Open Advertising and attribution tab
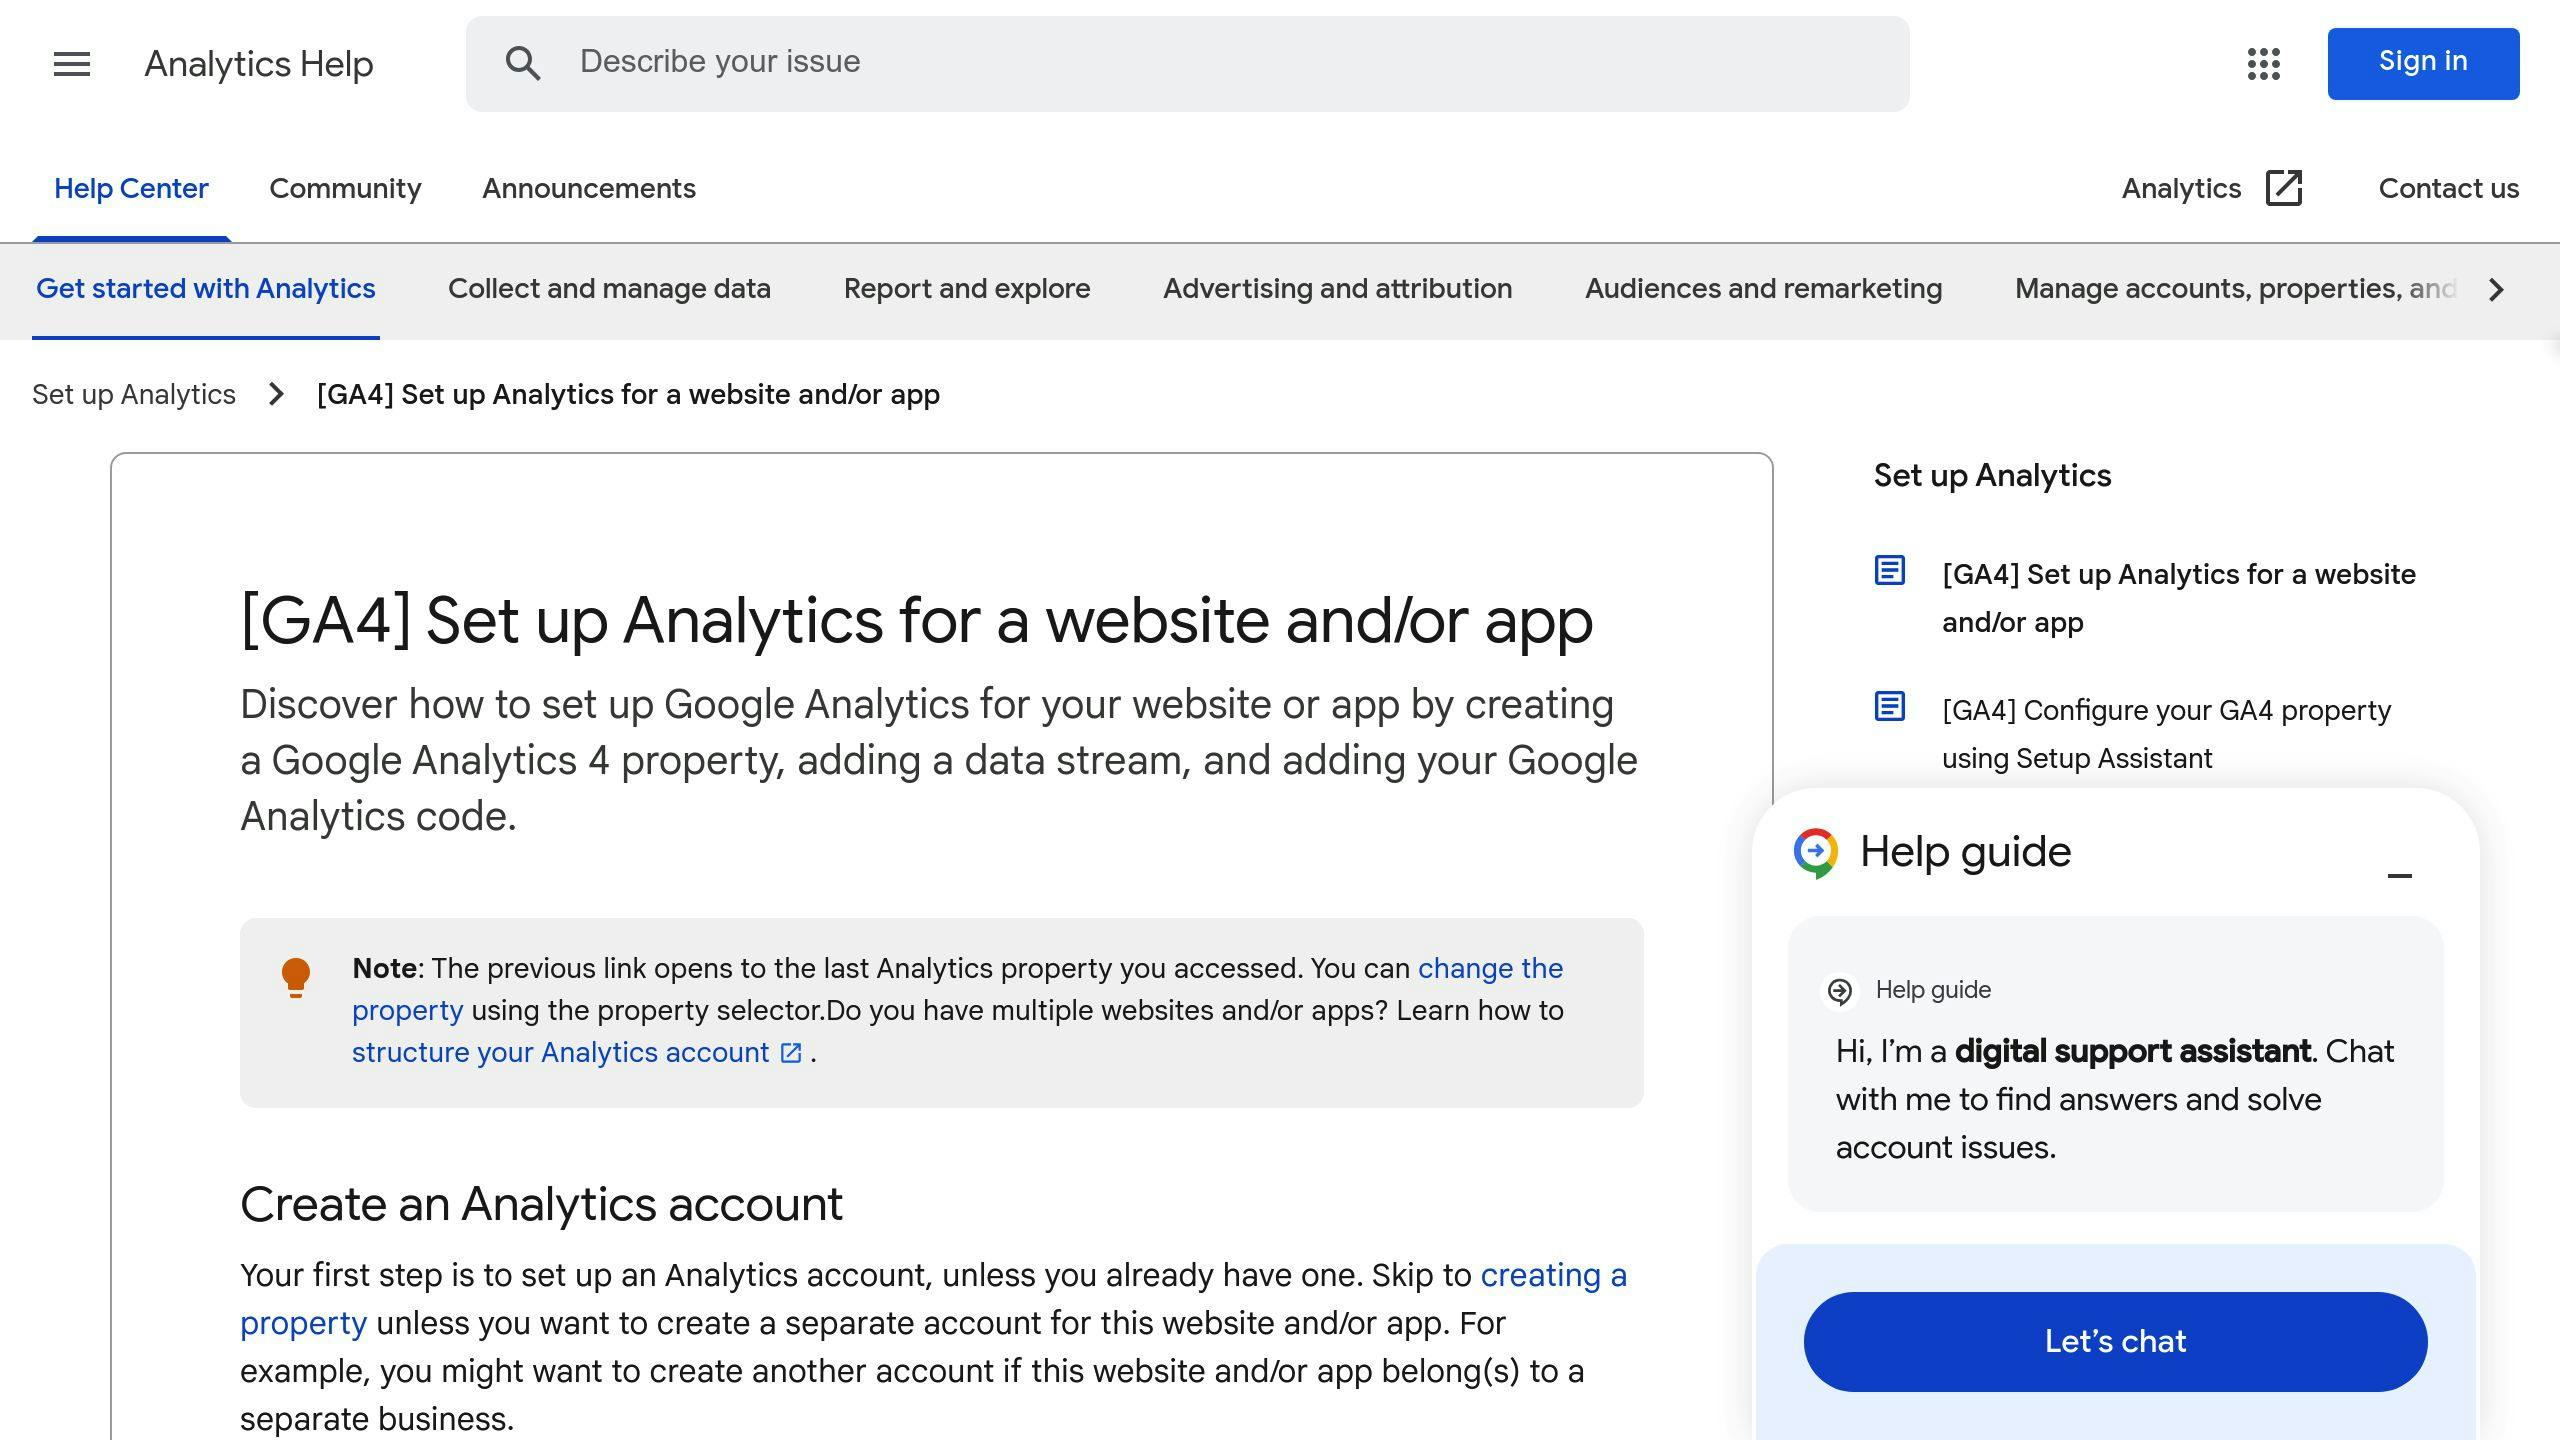This screenshot has width=2560, height=1440. click(1337, 289)
